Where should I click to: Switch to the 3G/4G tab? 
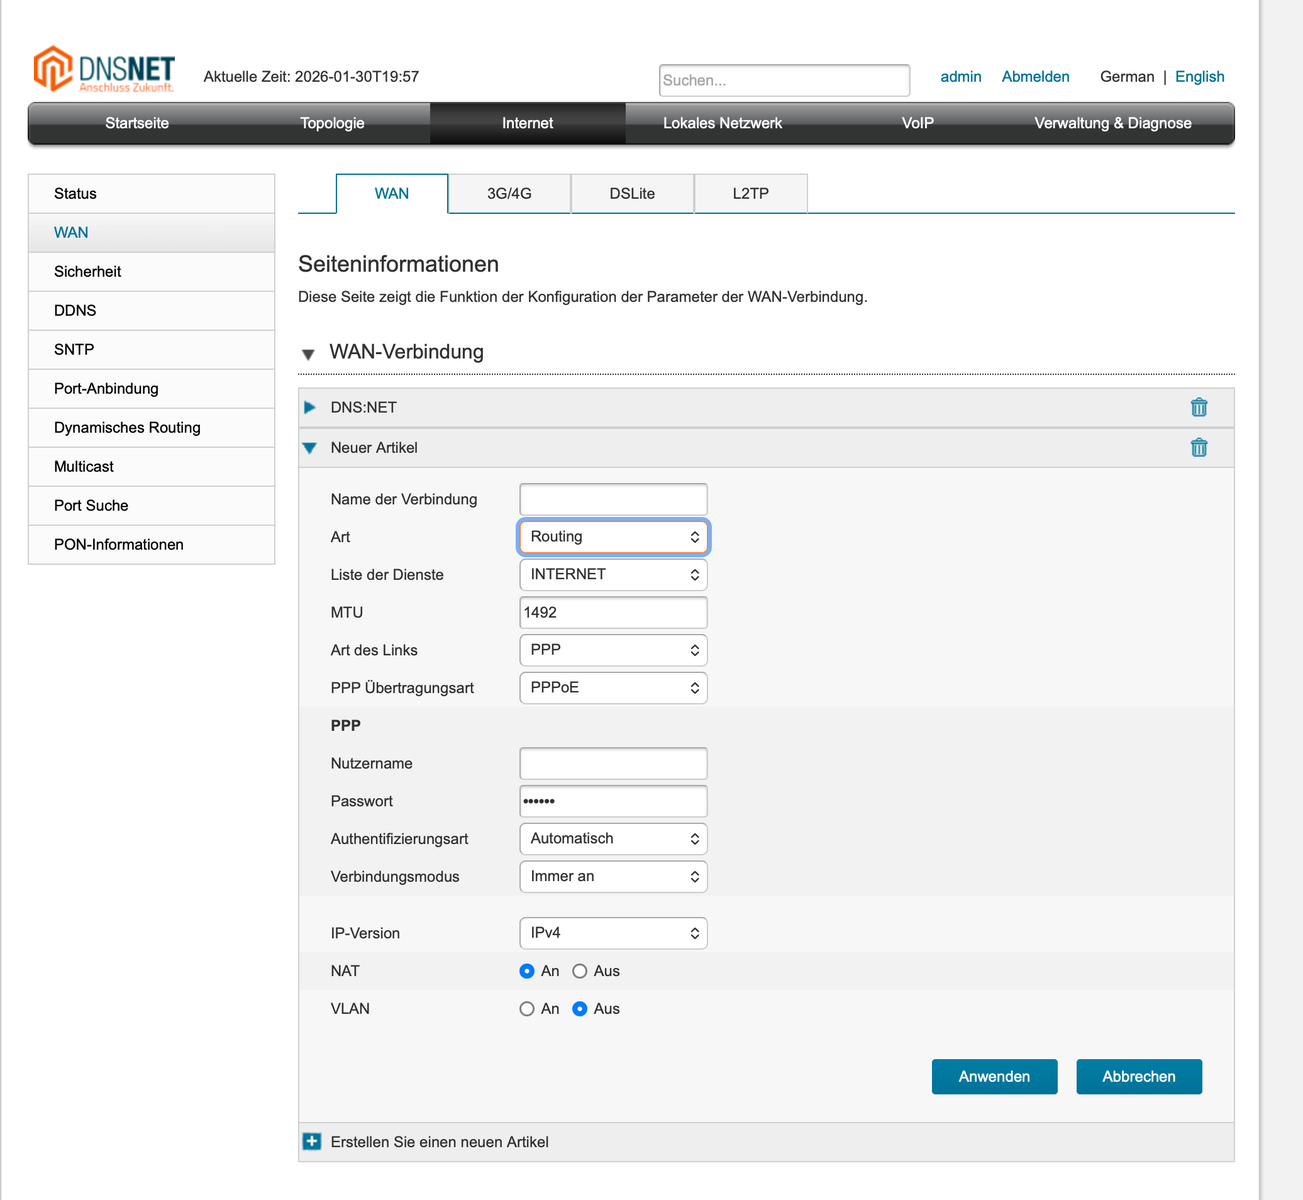509,193
